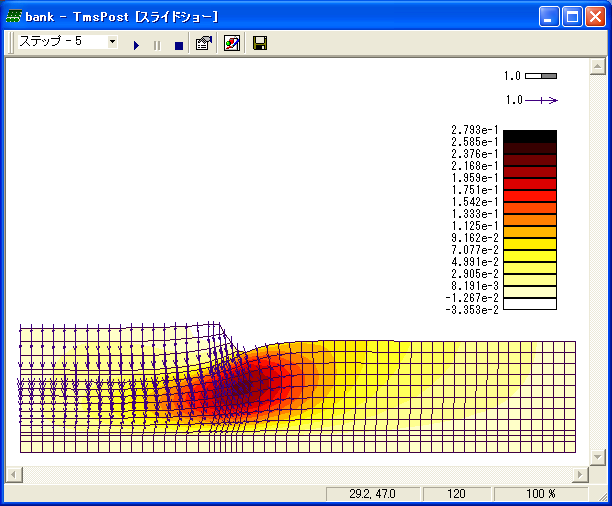Click the '1.125e-1' legend label
The width and height of the screenshot is (612, 506).
[x=475, y=226]
